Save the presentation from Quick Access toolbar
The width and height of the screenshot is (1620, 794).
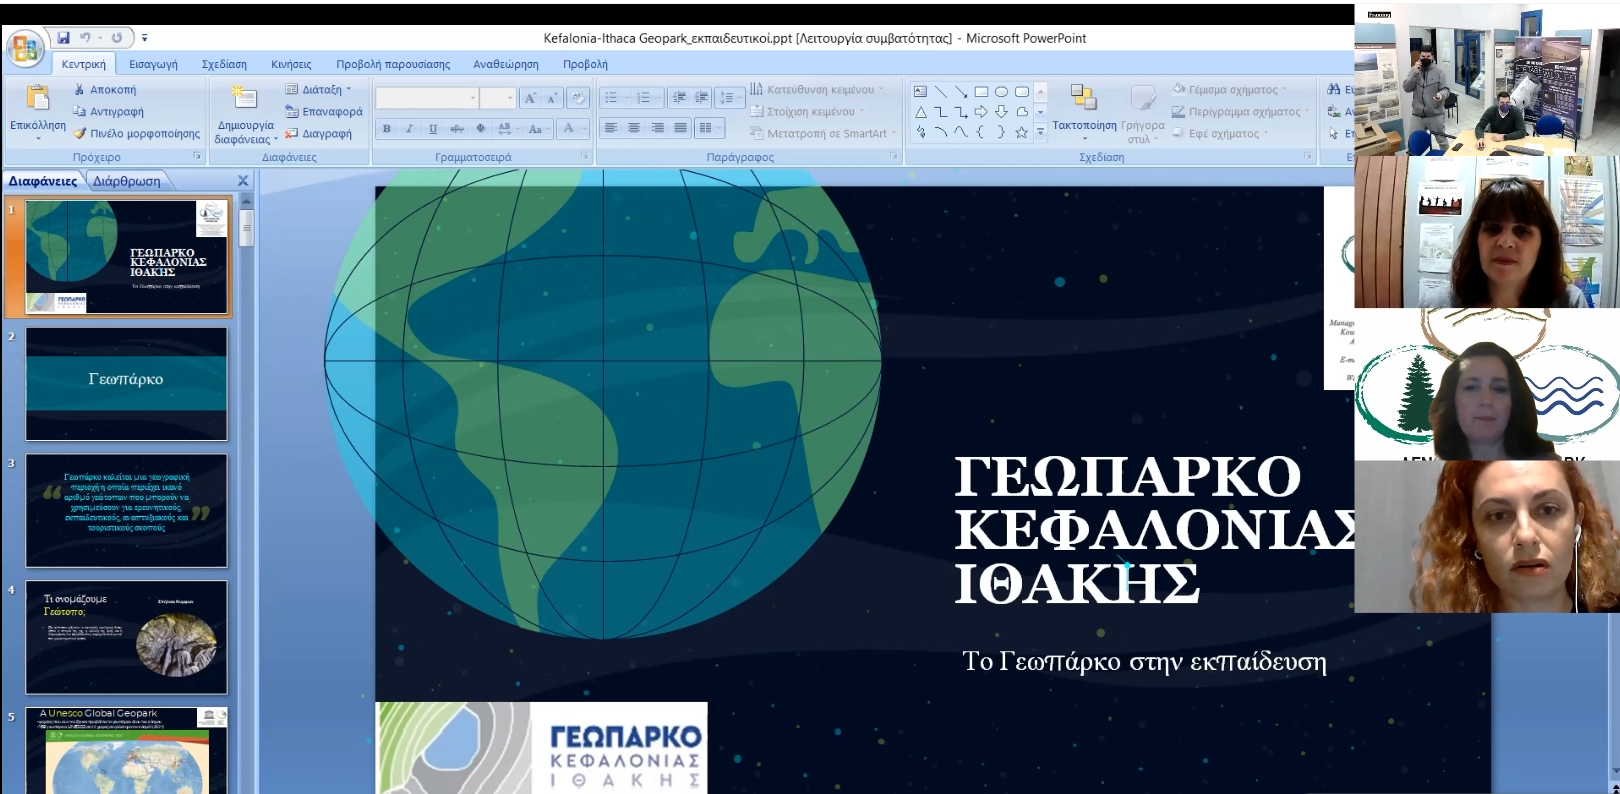point(63,38)
